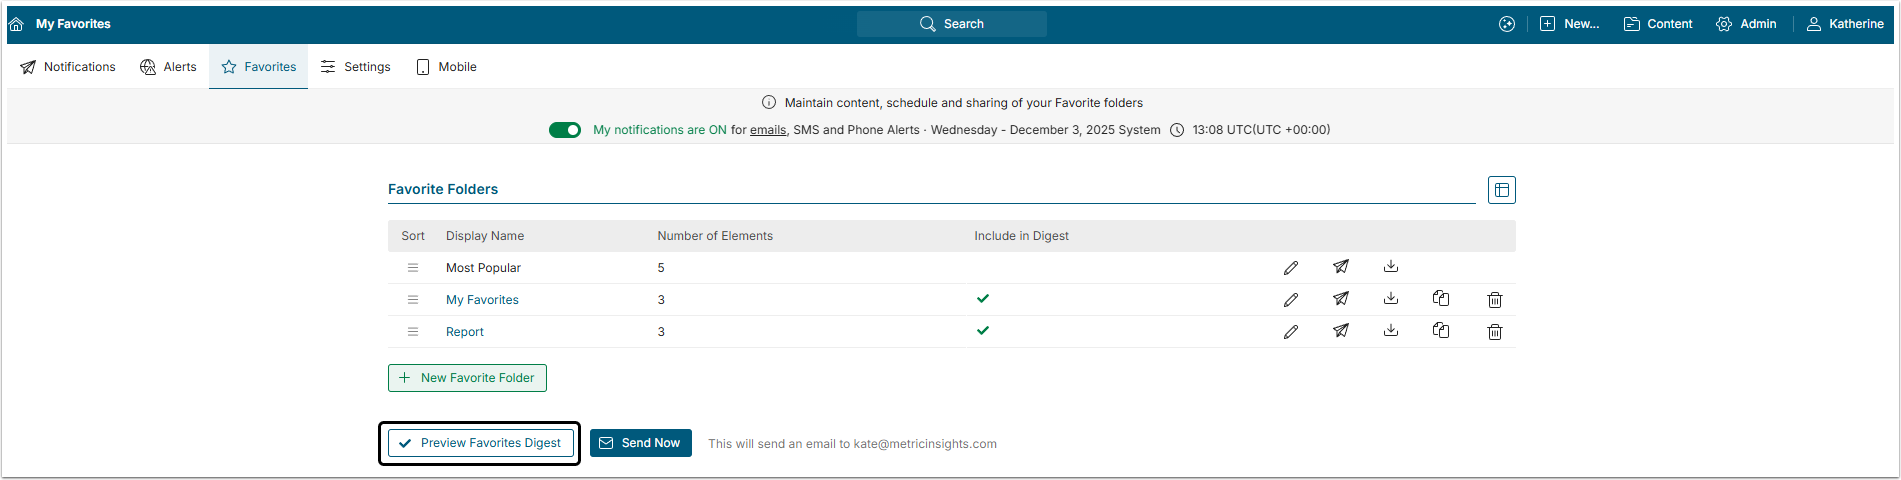The height and width of the screenshot is (480, 1901).
Task: Click the home icon in header
Action: pos(16,24)
